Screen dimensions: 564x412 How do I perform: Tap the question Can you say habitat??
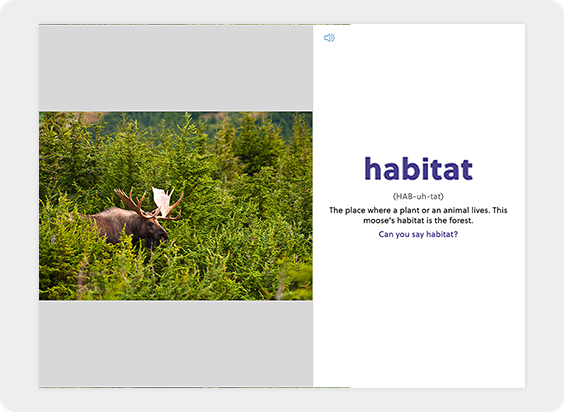pos(418,234)
